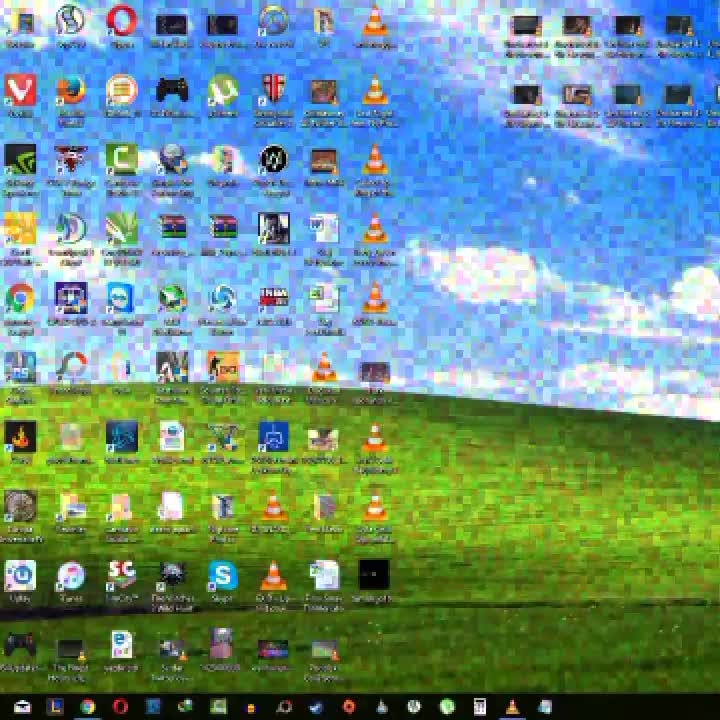Launch the green Camtasia 'C' shortcut
This screenshot has width=720, height=720.
[121, 159]
